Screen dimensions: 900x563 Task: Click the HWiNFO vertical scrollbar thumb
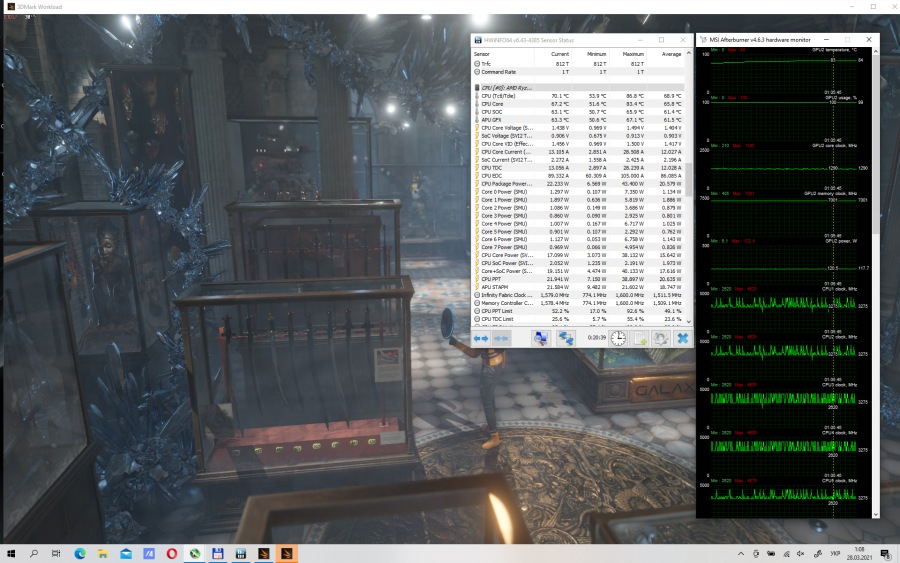click(689, 178)
